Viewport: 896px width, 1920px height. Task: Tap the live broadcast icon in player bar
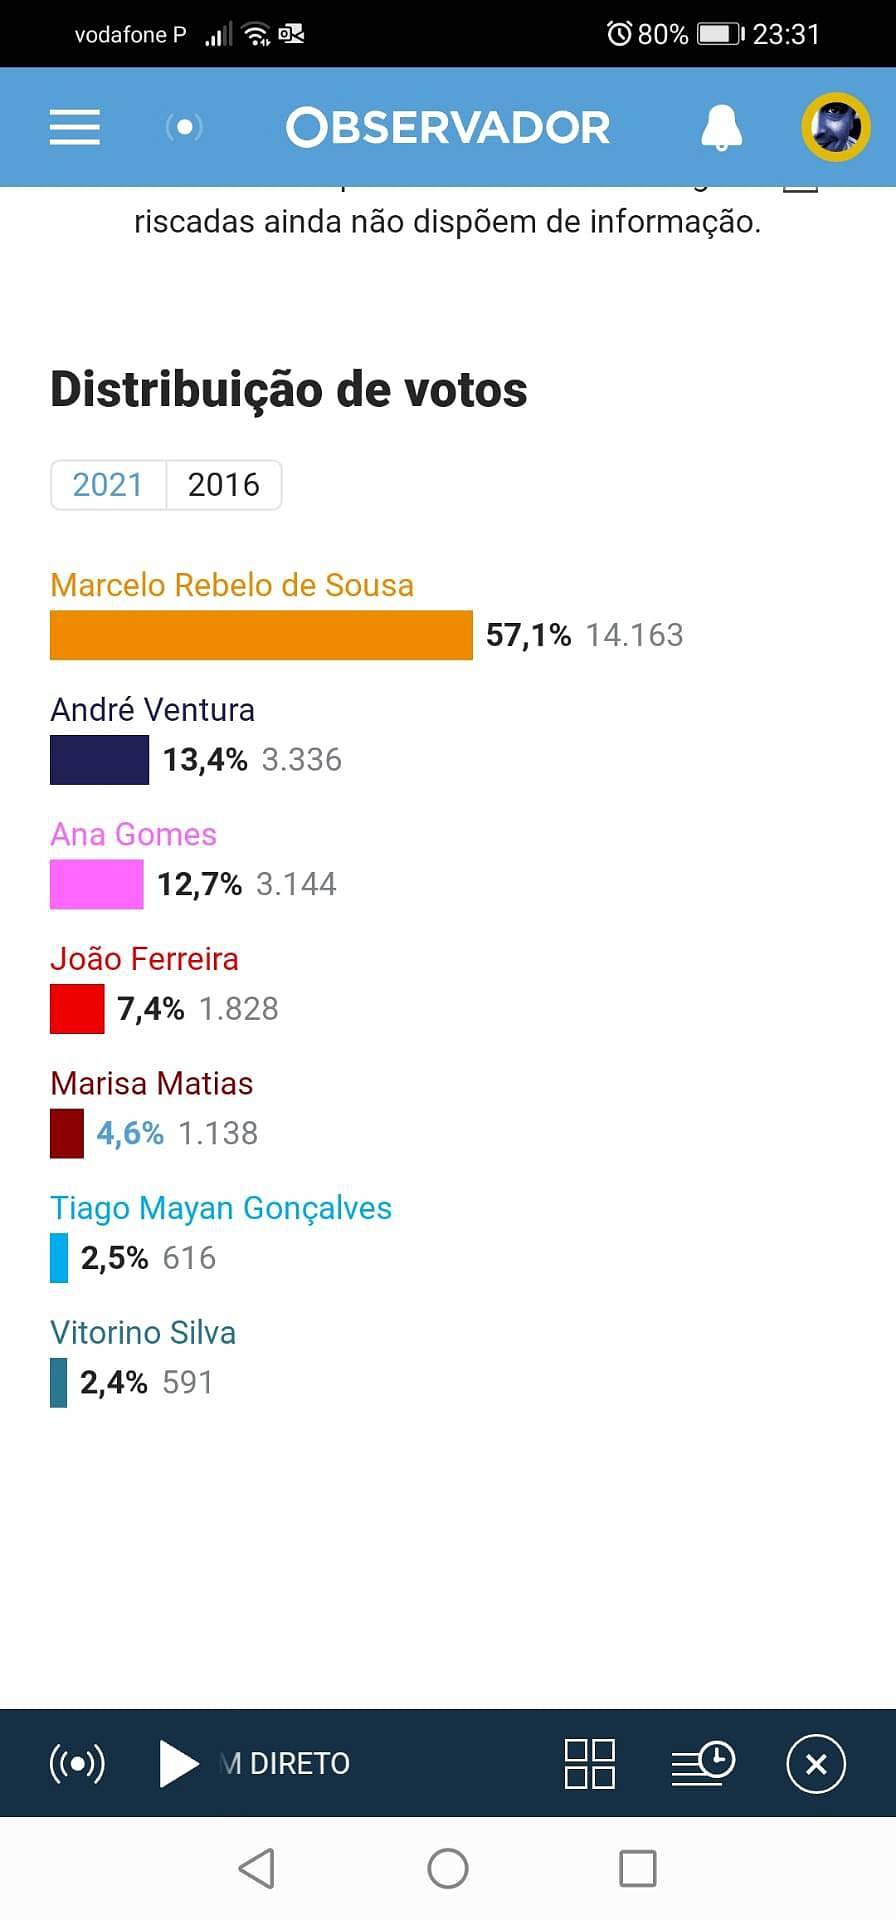click(x=77, y=1763)
